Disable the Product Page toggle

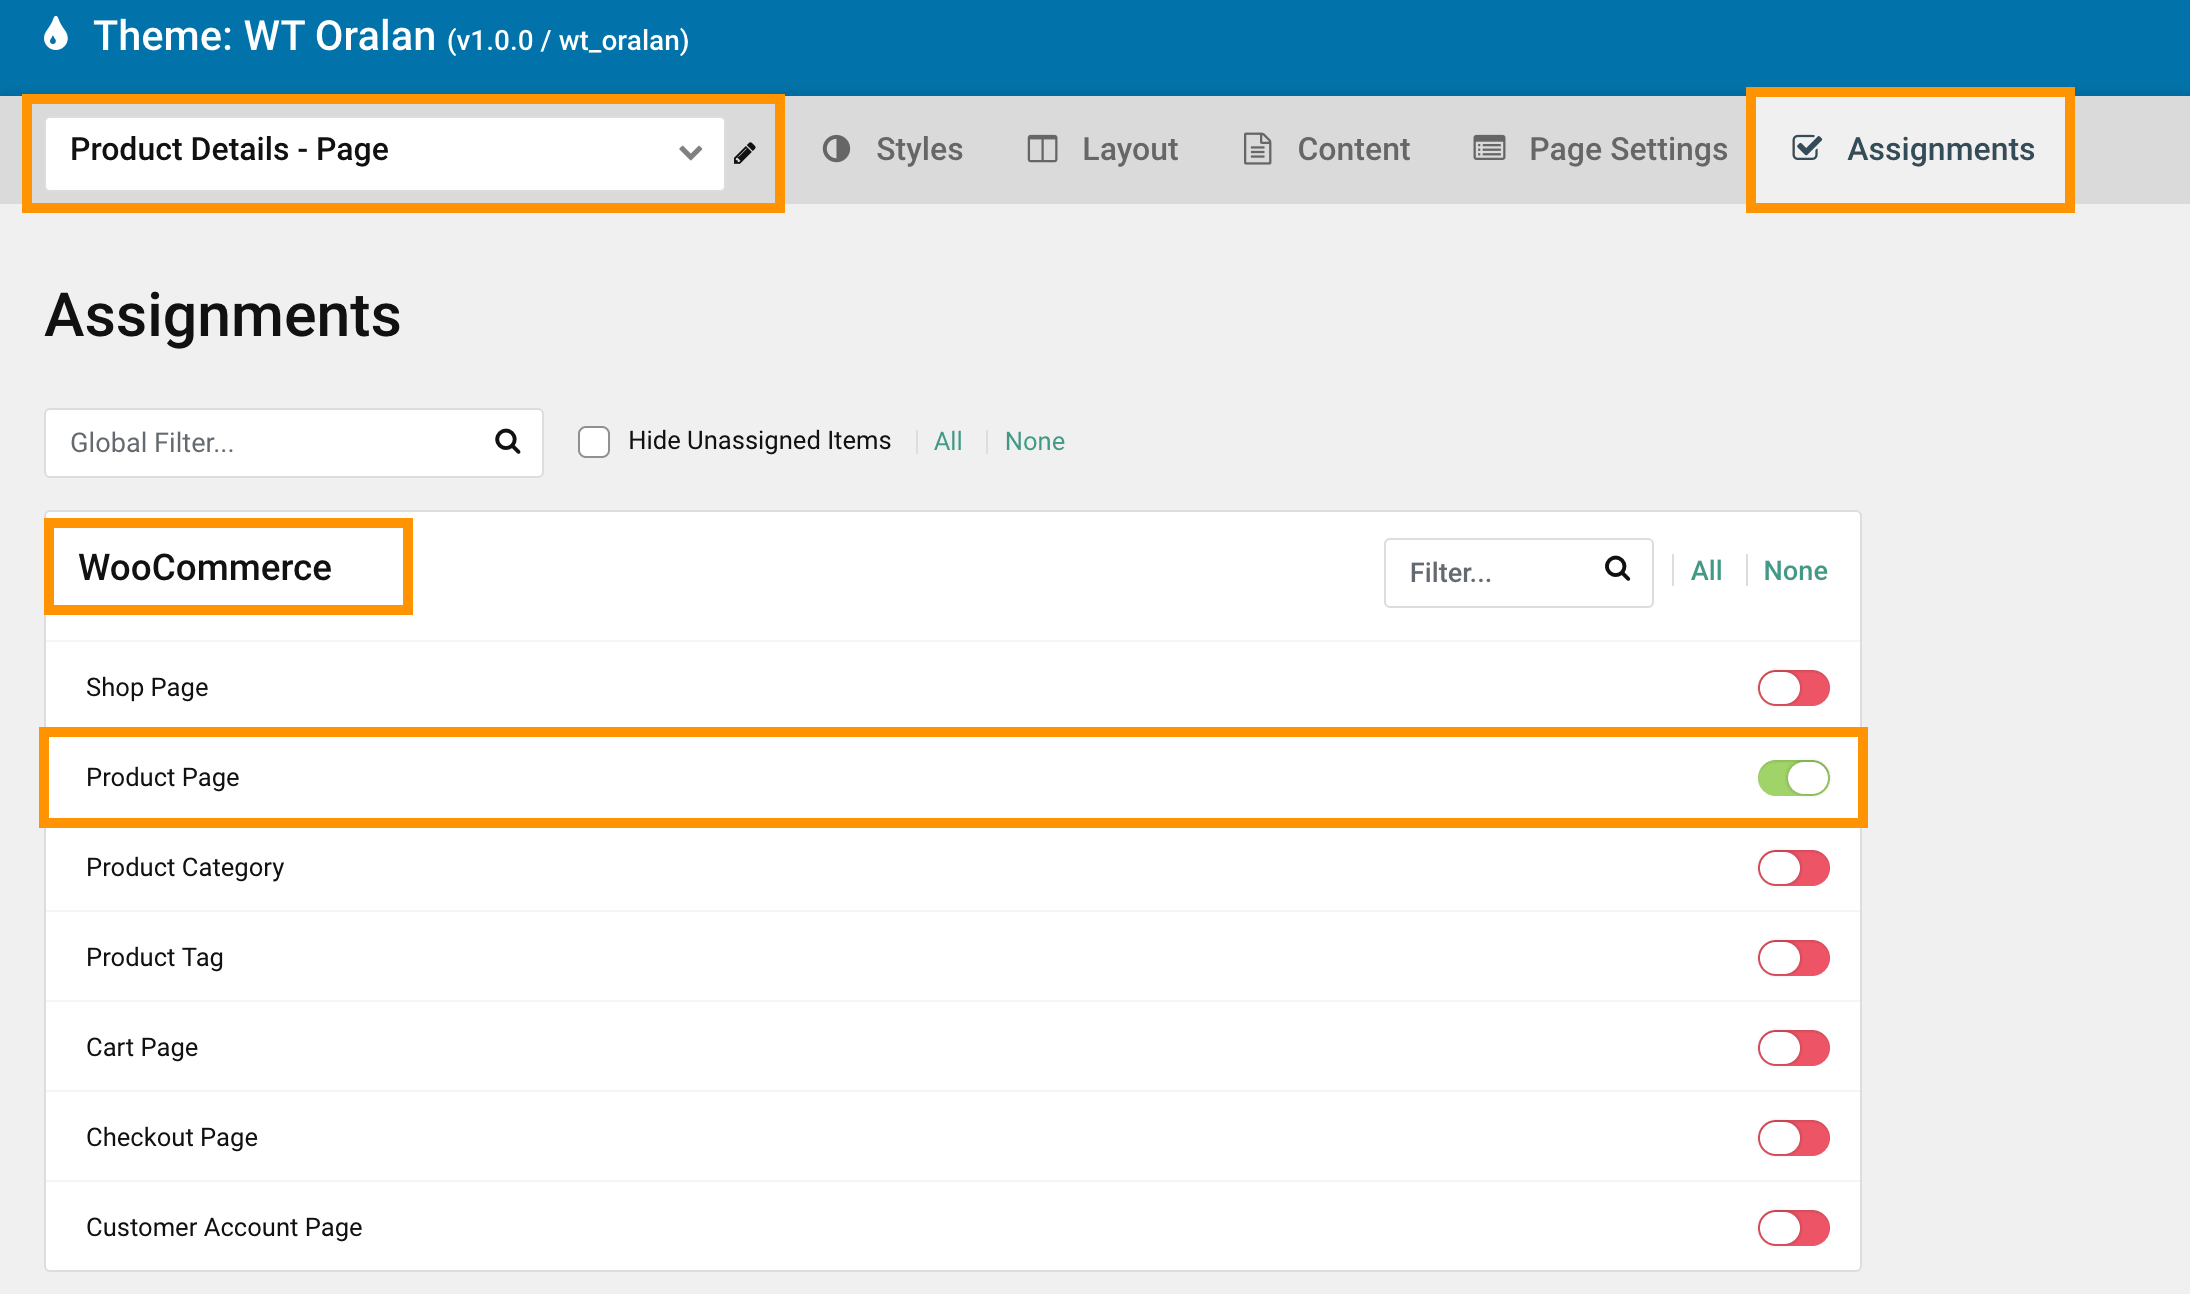[1794, 778]
